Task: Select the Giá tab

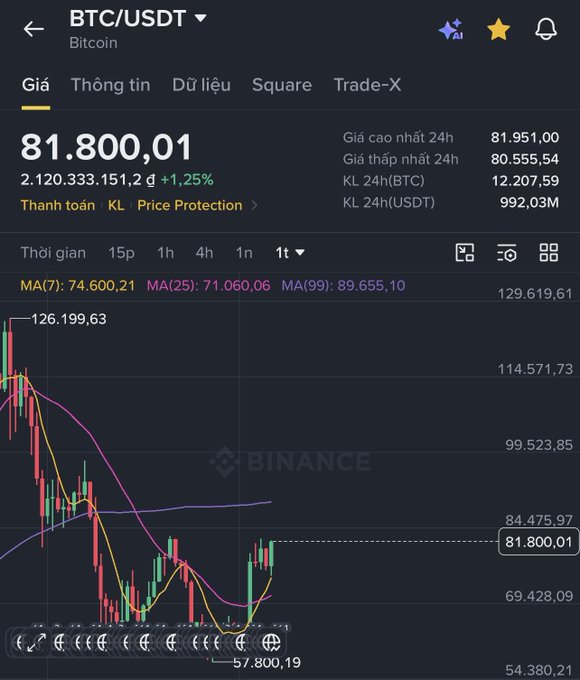Action: tap(36, 85)
